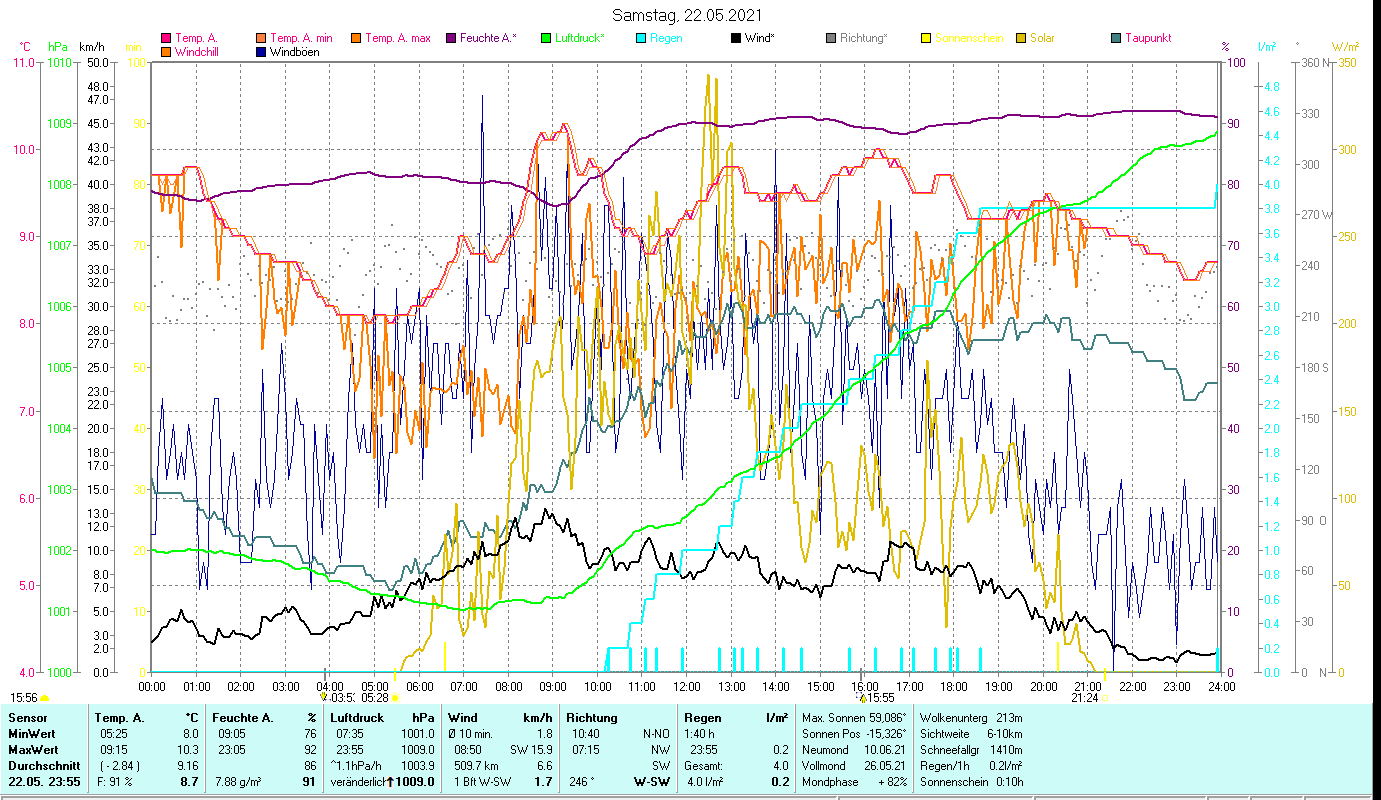Click the pink Temp. A. legend swatch

click(165, 38)
